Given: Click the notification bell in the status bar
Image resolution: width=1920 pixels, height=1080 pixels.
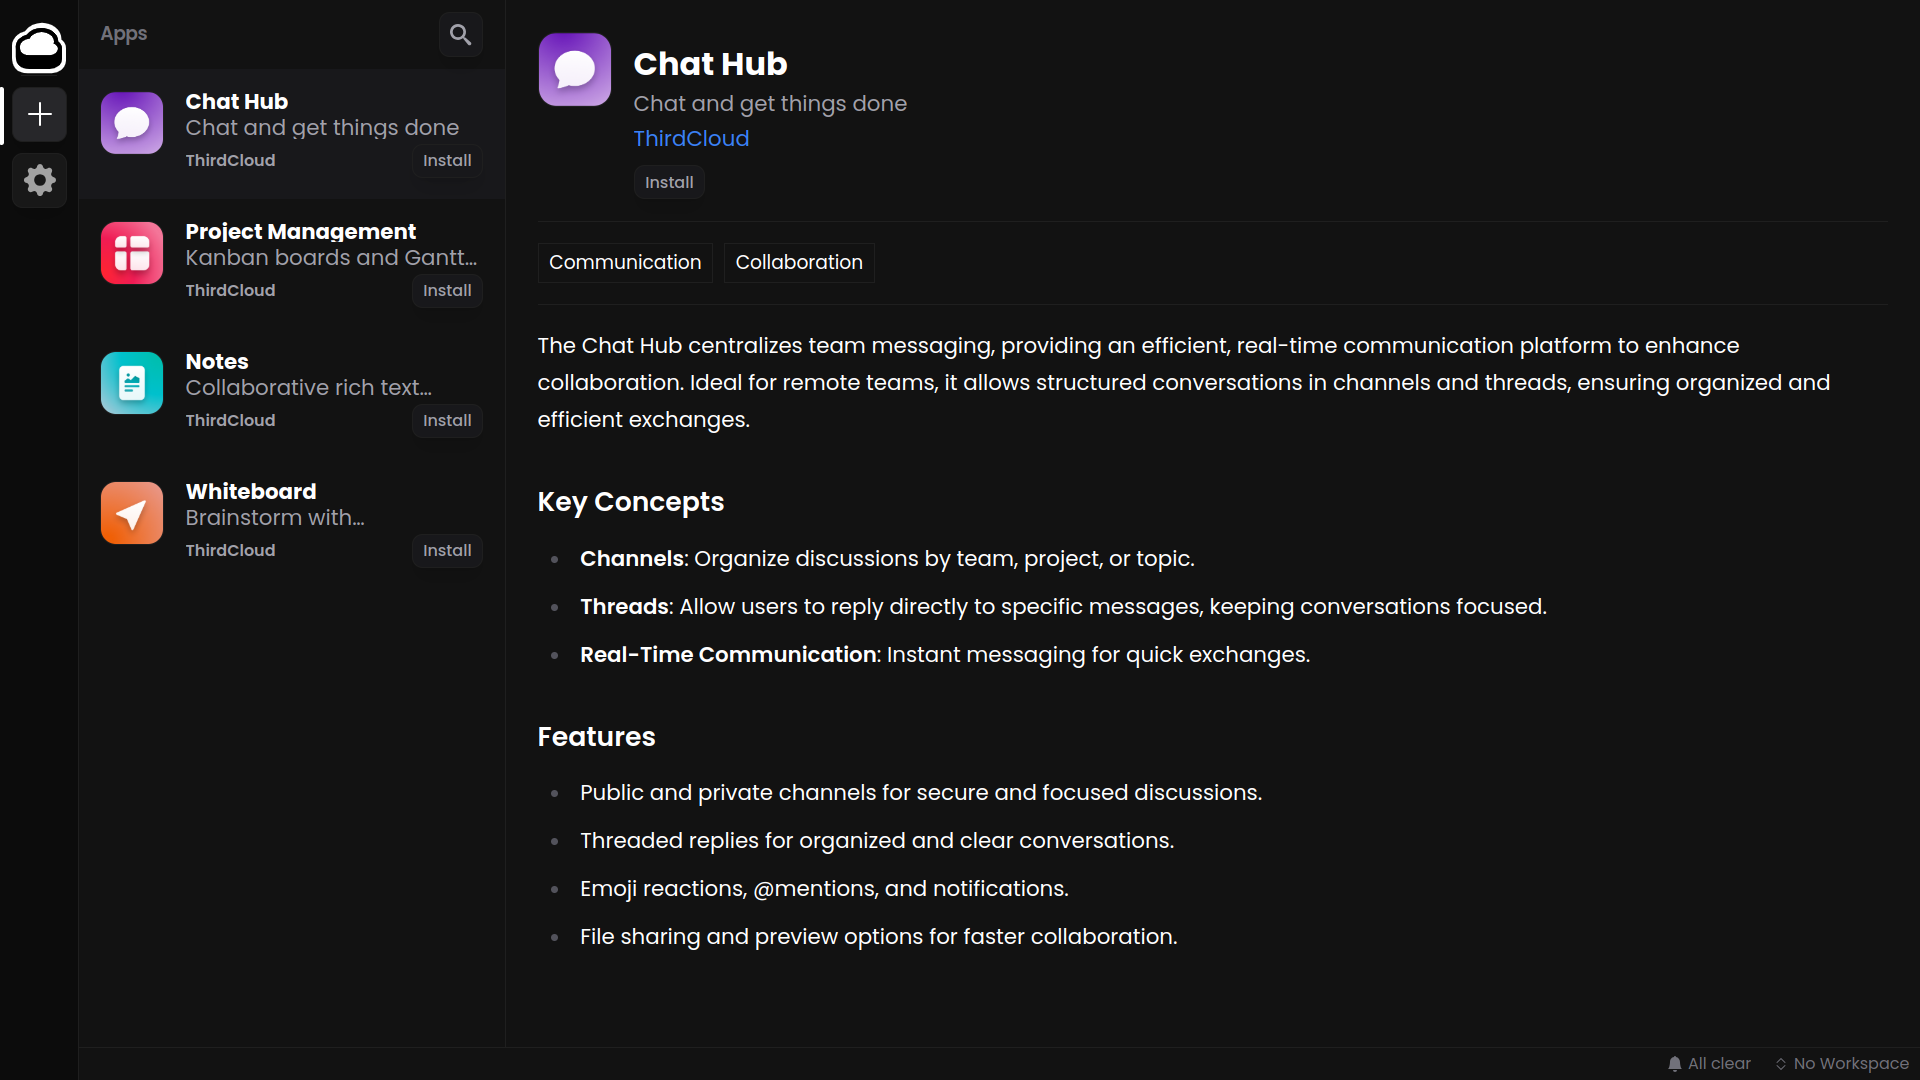Looking at the screenshot, I should tap(1676, 1063).
